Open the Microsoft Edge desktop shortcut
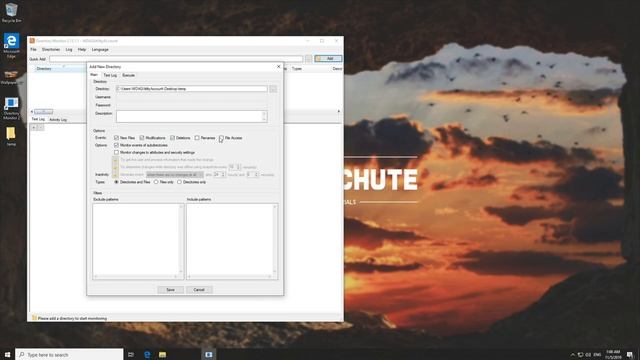The height and width of the screenshot is (360, 640). [x=11, y=45]
